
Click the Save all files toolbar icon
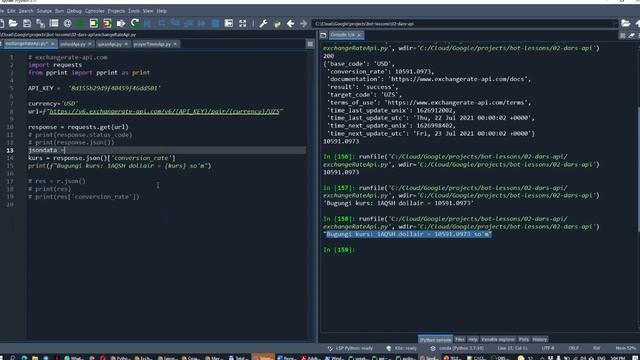click(40, 24)
